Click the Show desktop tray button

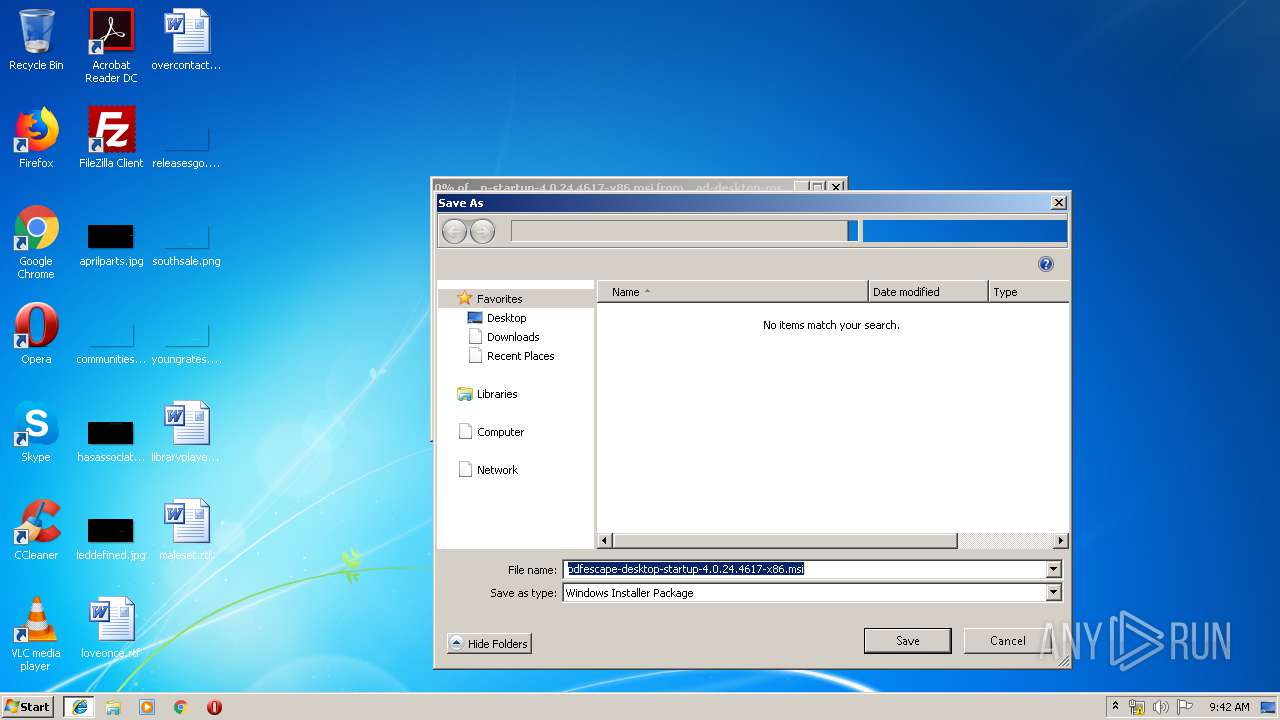(1268, 707)
